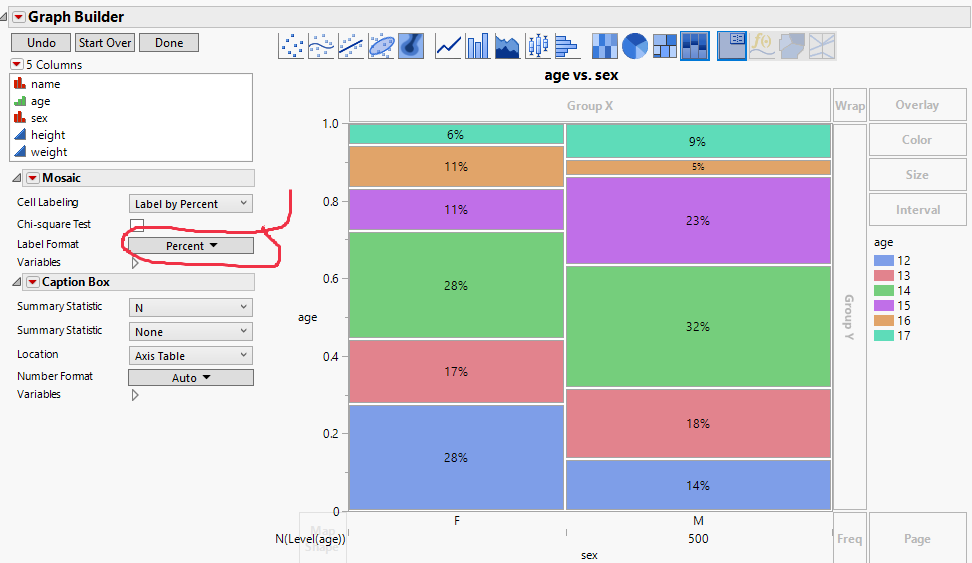Select the Map Shapes element icon
The width and height of the screenshot is (972, 563).
click(792, 46)
